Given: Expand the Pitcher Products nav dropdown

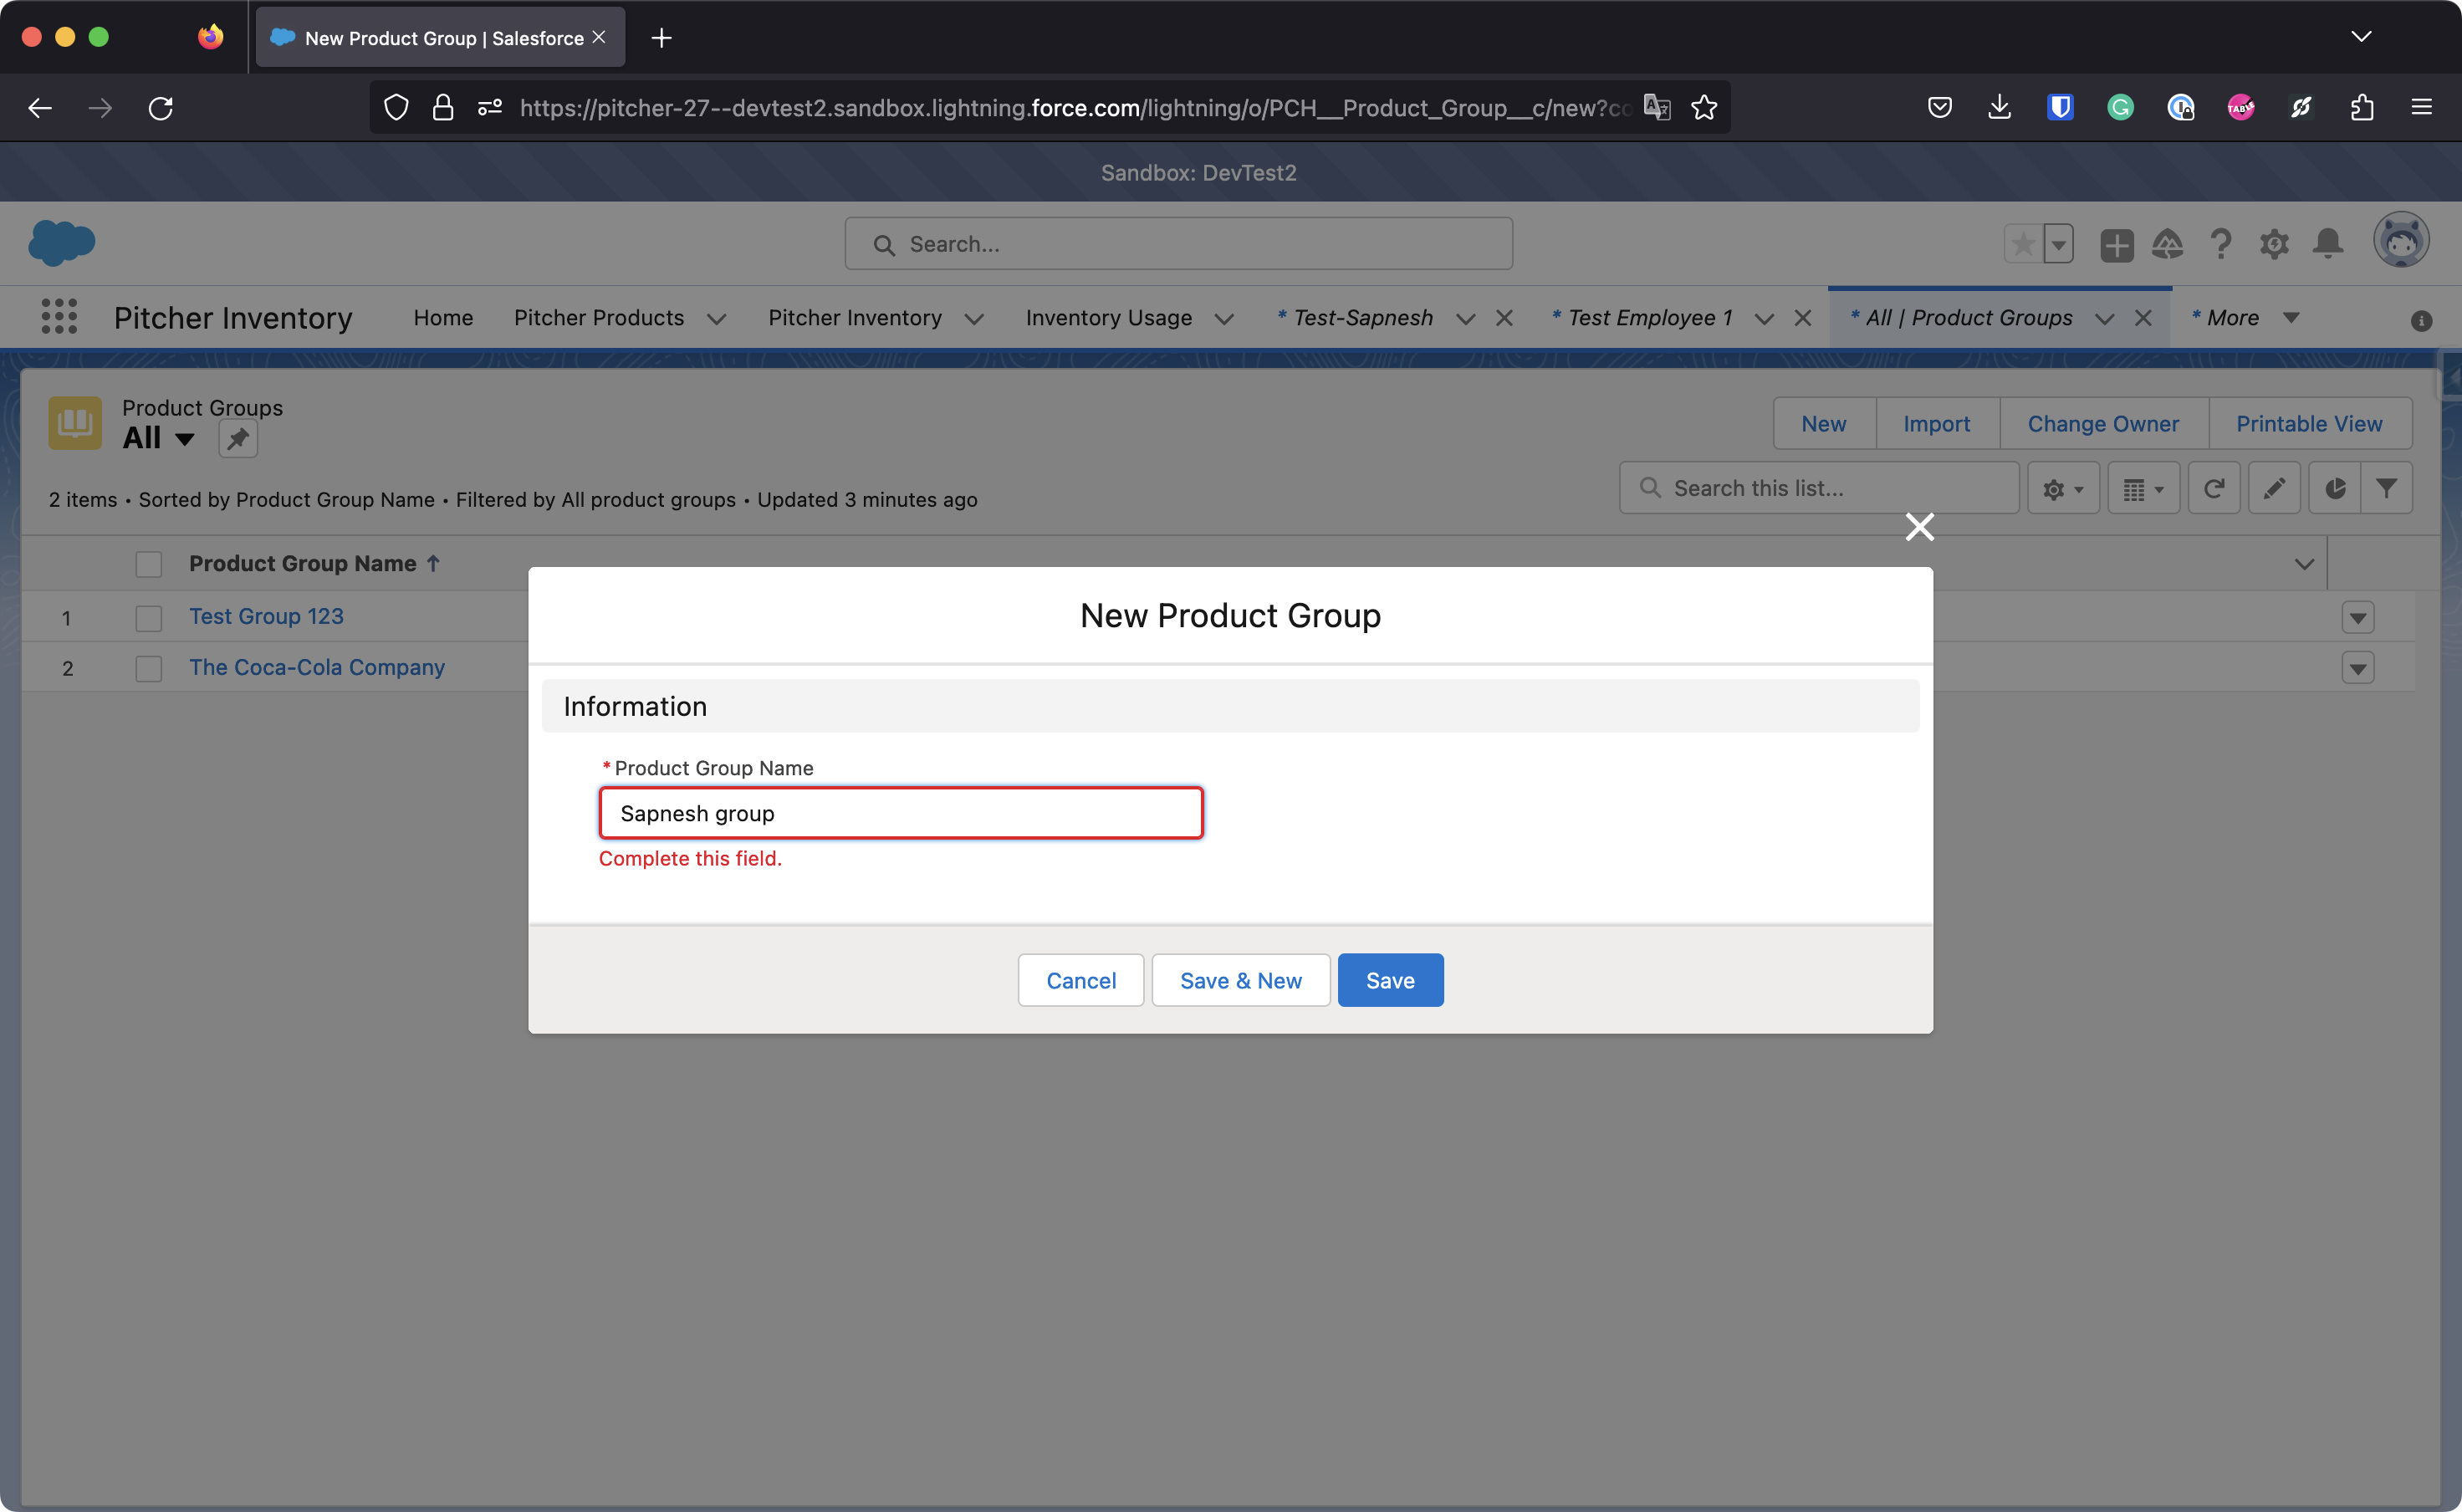Looking at the screenshot, I should tap(716, 319).
